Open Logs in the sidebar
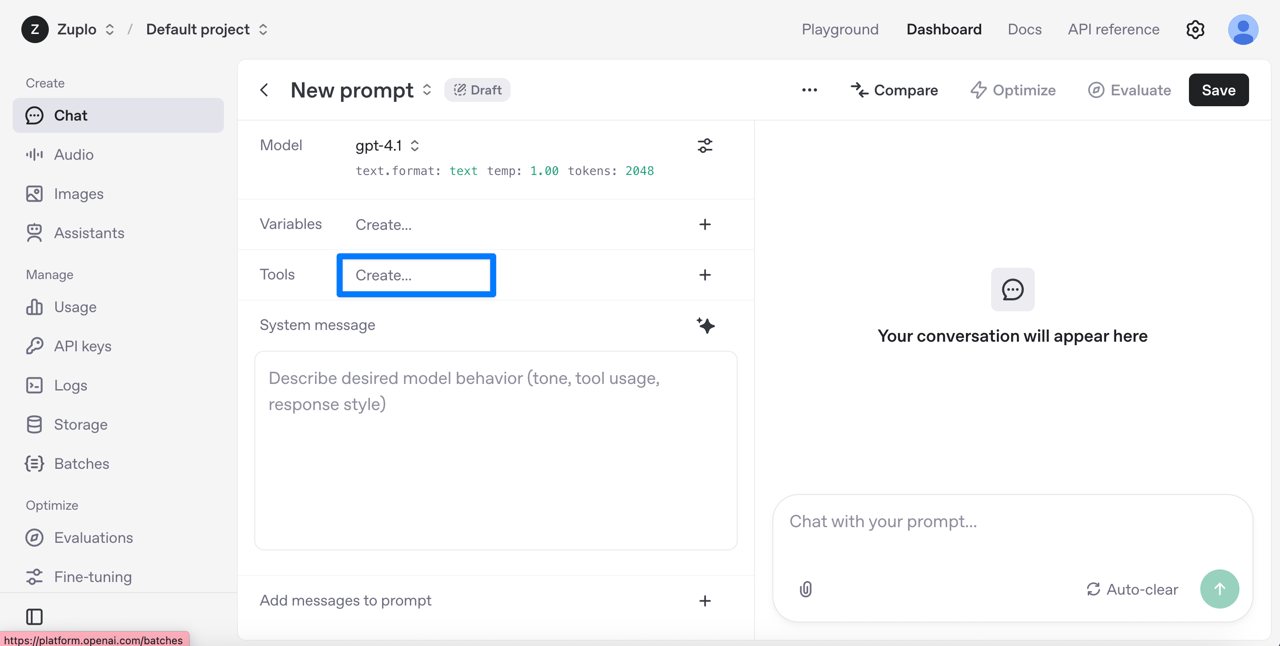Viewport: 1280px width, 646px height. pyautogui.click(x=118, y=385)
